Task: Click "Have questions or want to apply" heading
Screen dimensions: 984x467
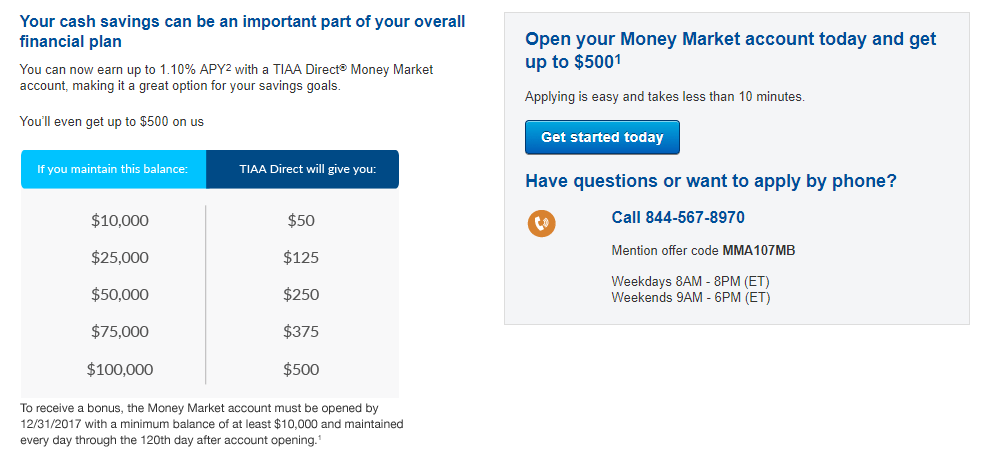Action: pyautogui.click(x=710, y=181)
